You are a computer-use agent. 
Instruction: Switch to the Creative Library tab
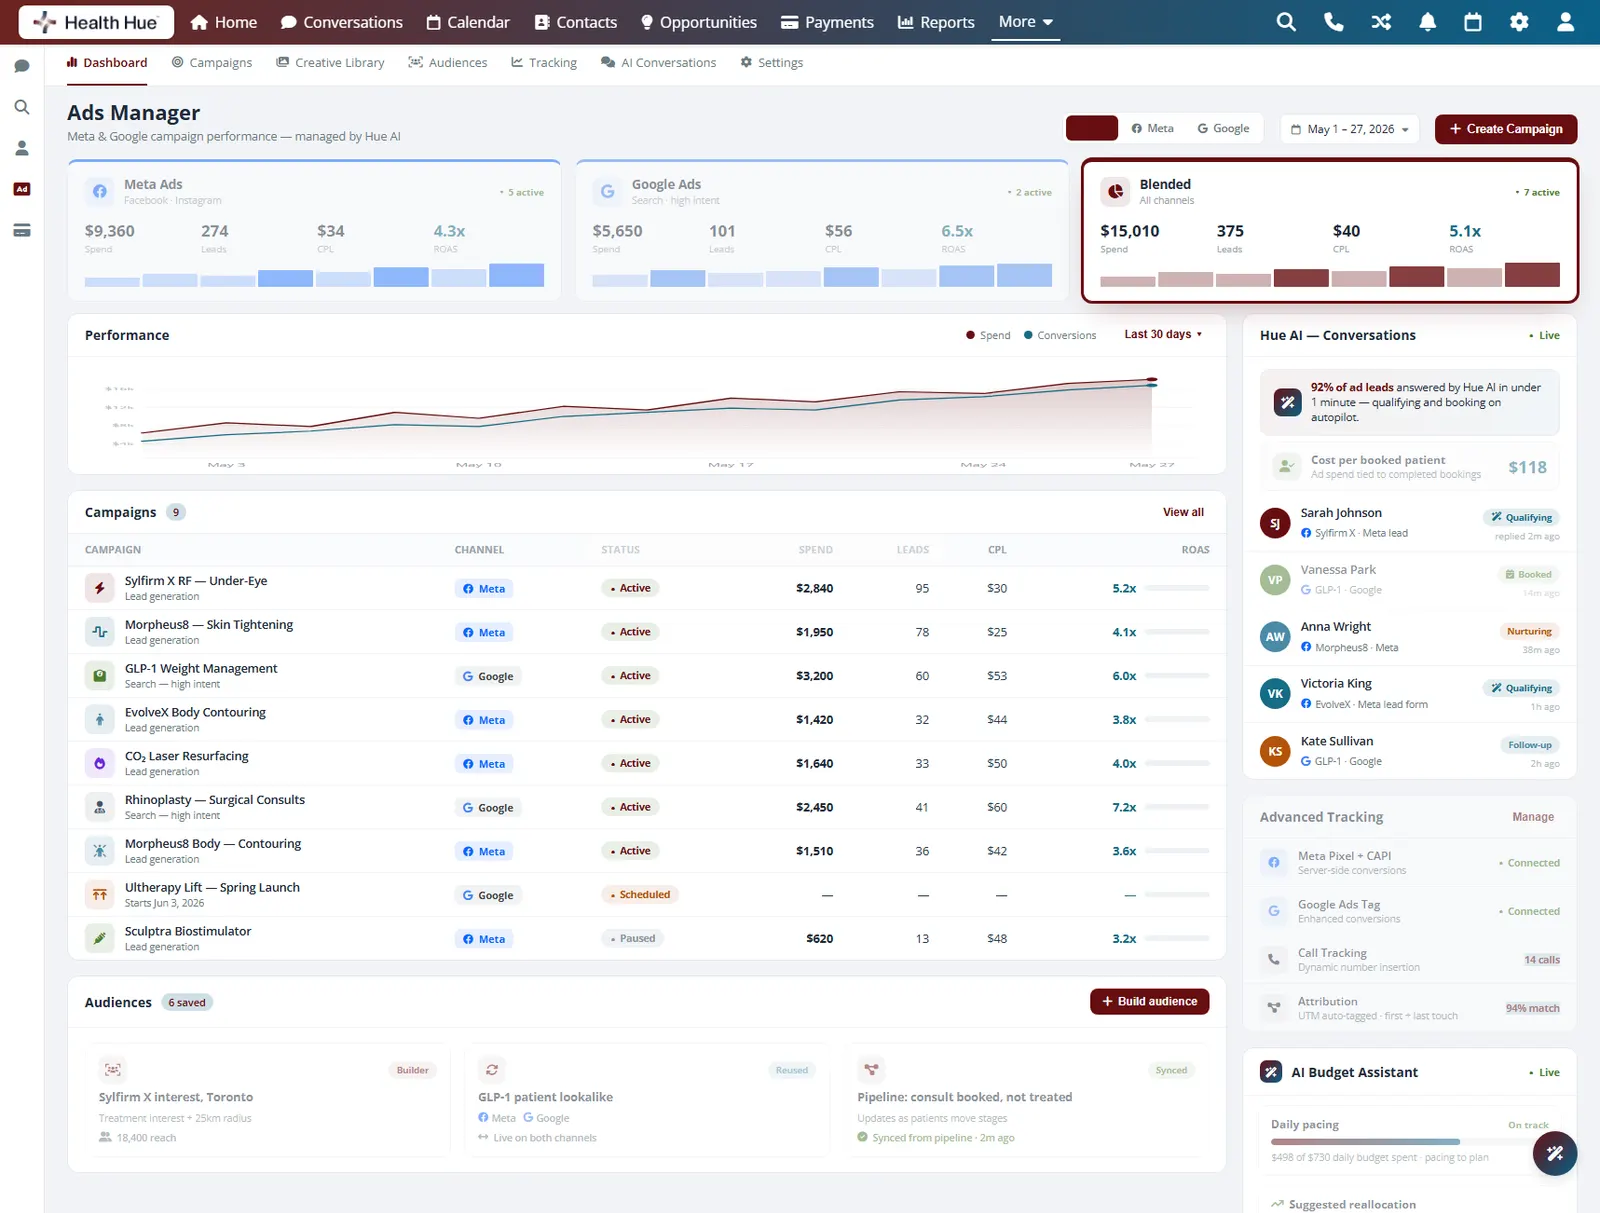pyautogui.click(x=331, y=62)
